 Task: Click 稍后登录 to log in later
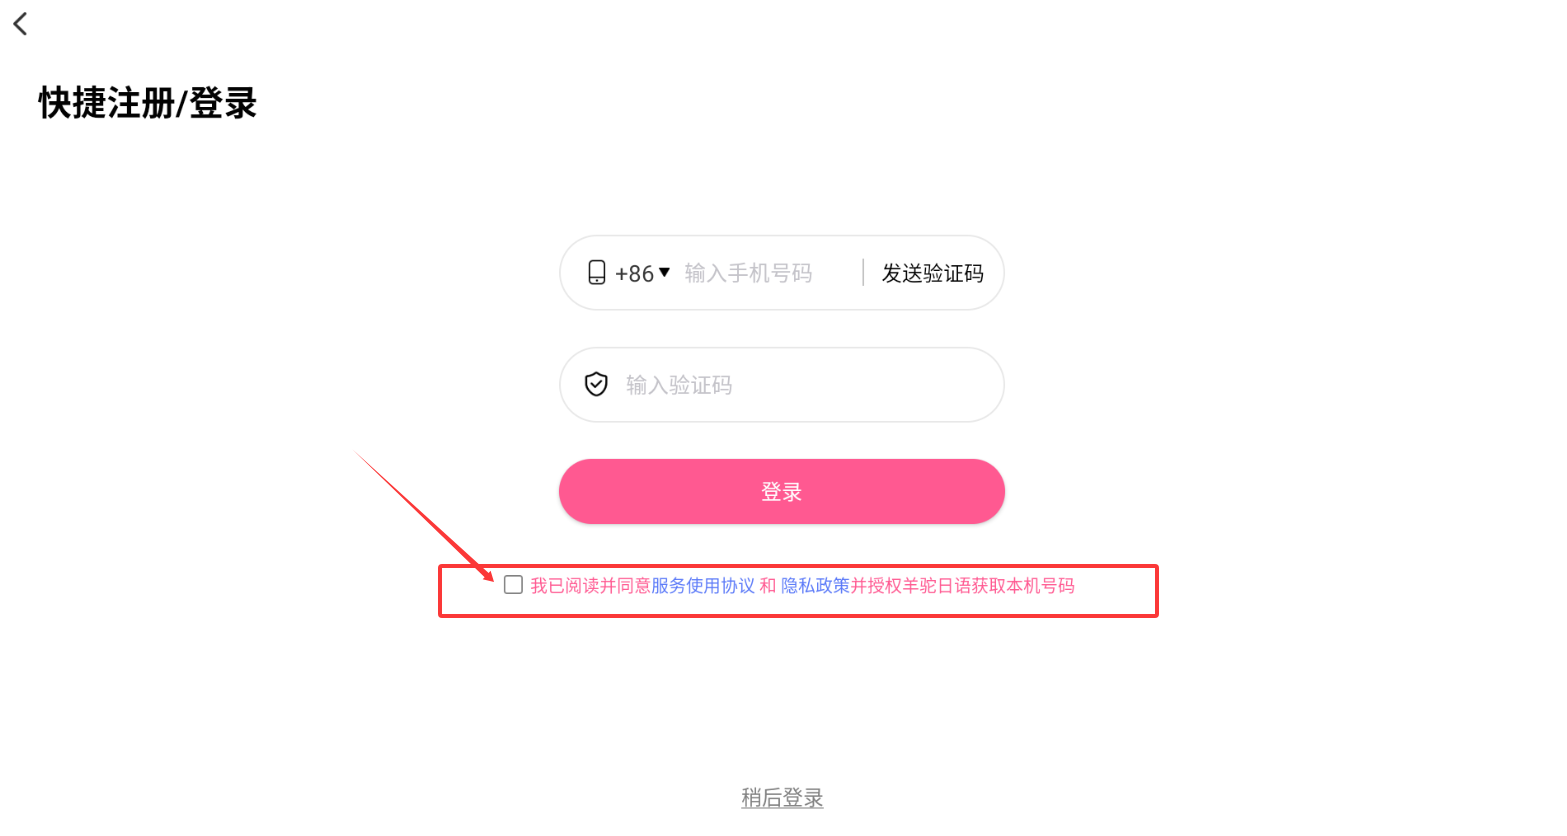pos(782,798)
